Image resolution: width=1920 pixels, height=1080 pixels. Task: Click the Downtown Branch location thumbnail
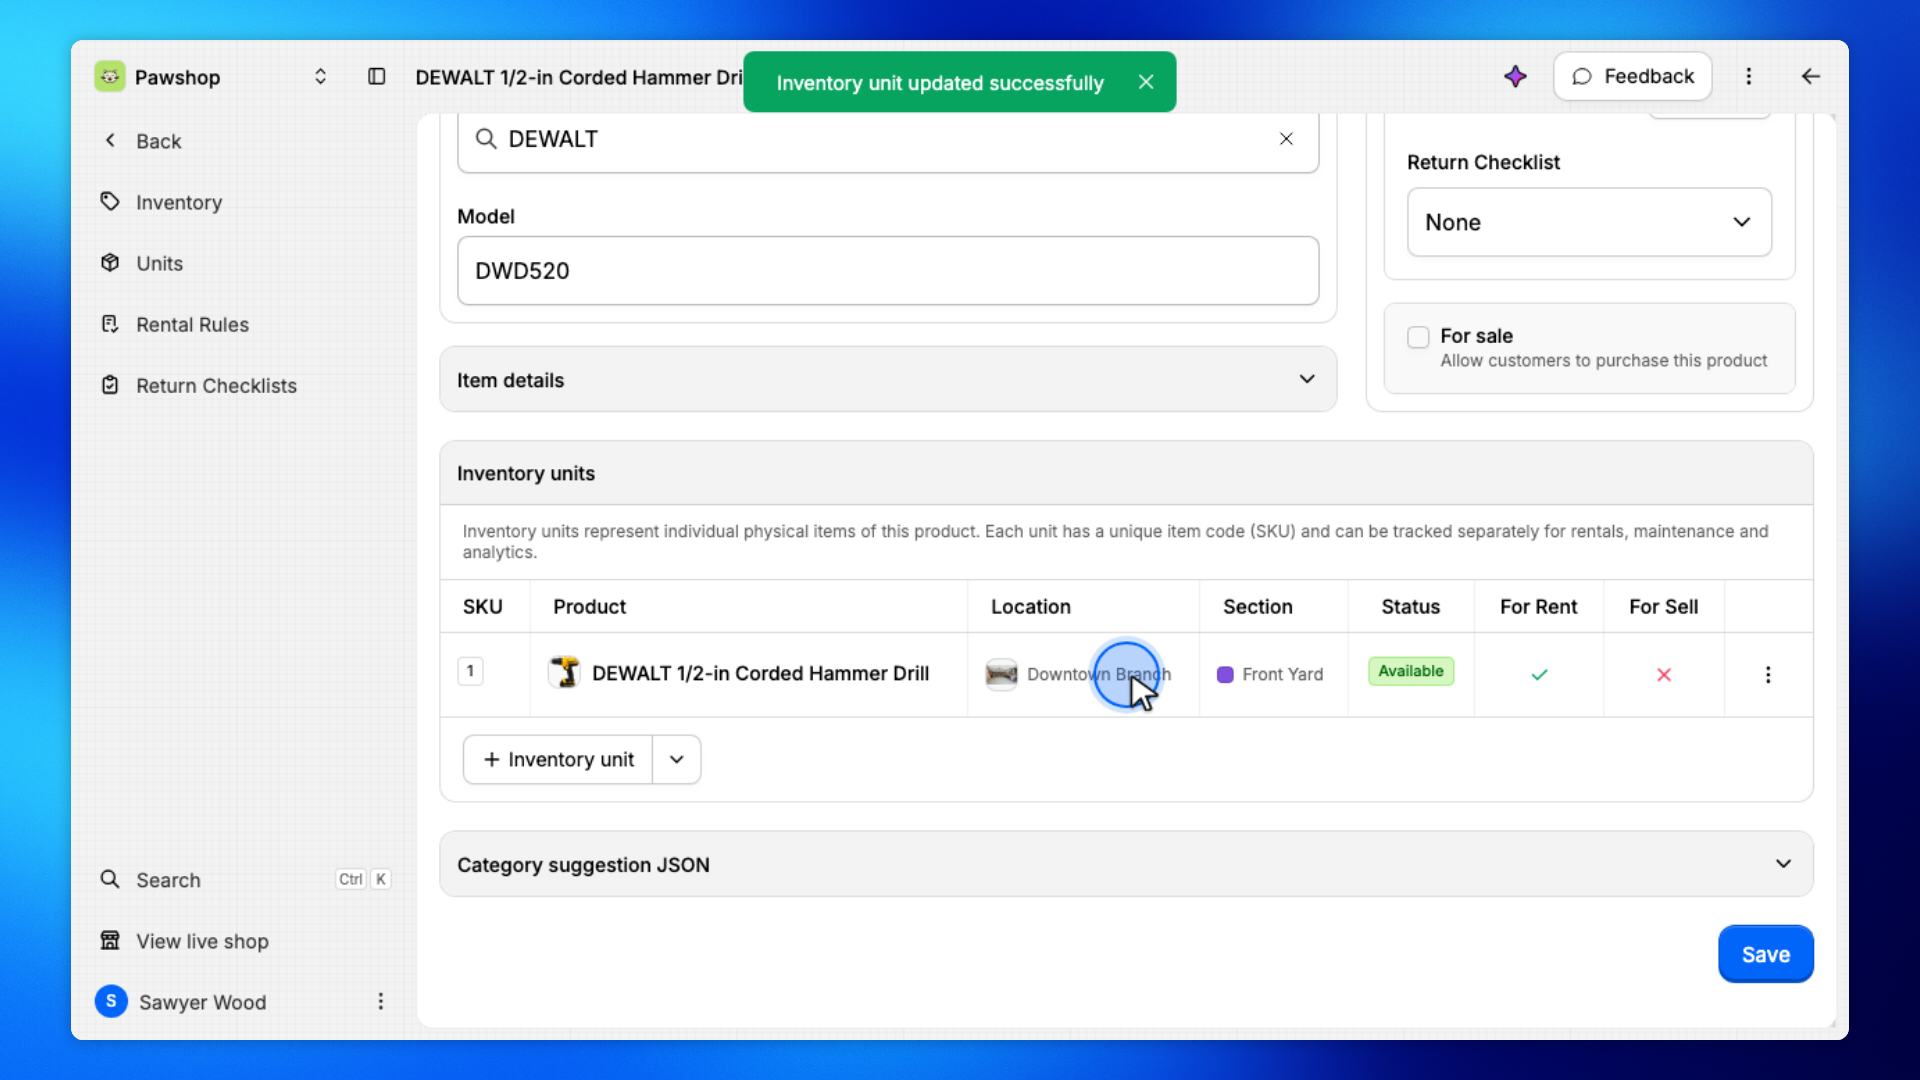coord(1001,674)
